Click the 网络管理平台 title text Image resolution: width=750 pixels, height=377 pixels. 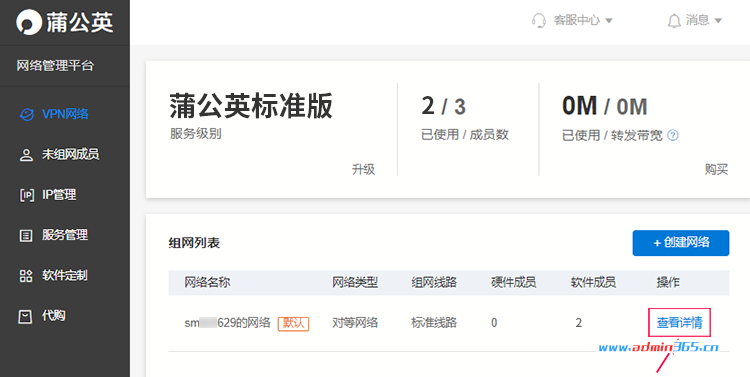(55, 66)
